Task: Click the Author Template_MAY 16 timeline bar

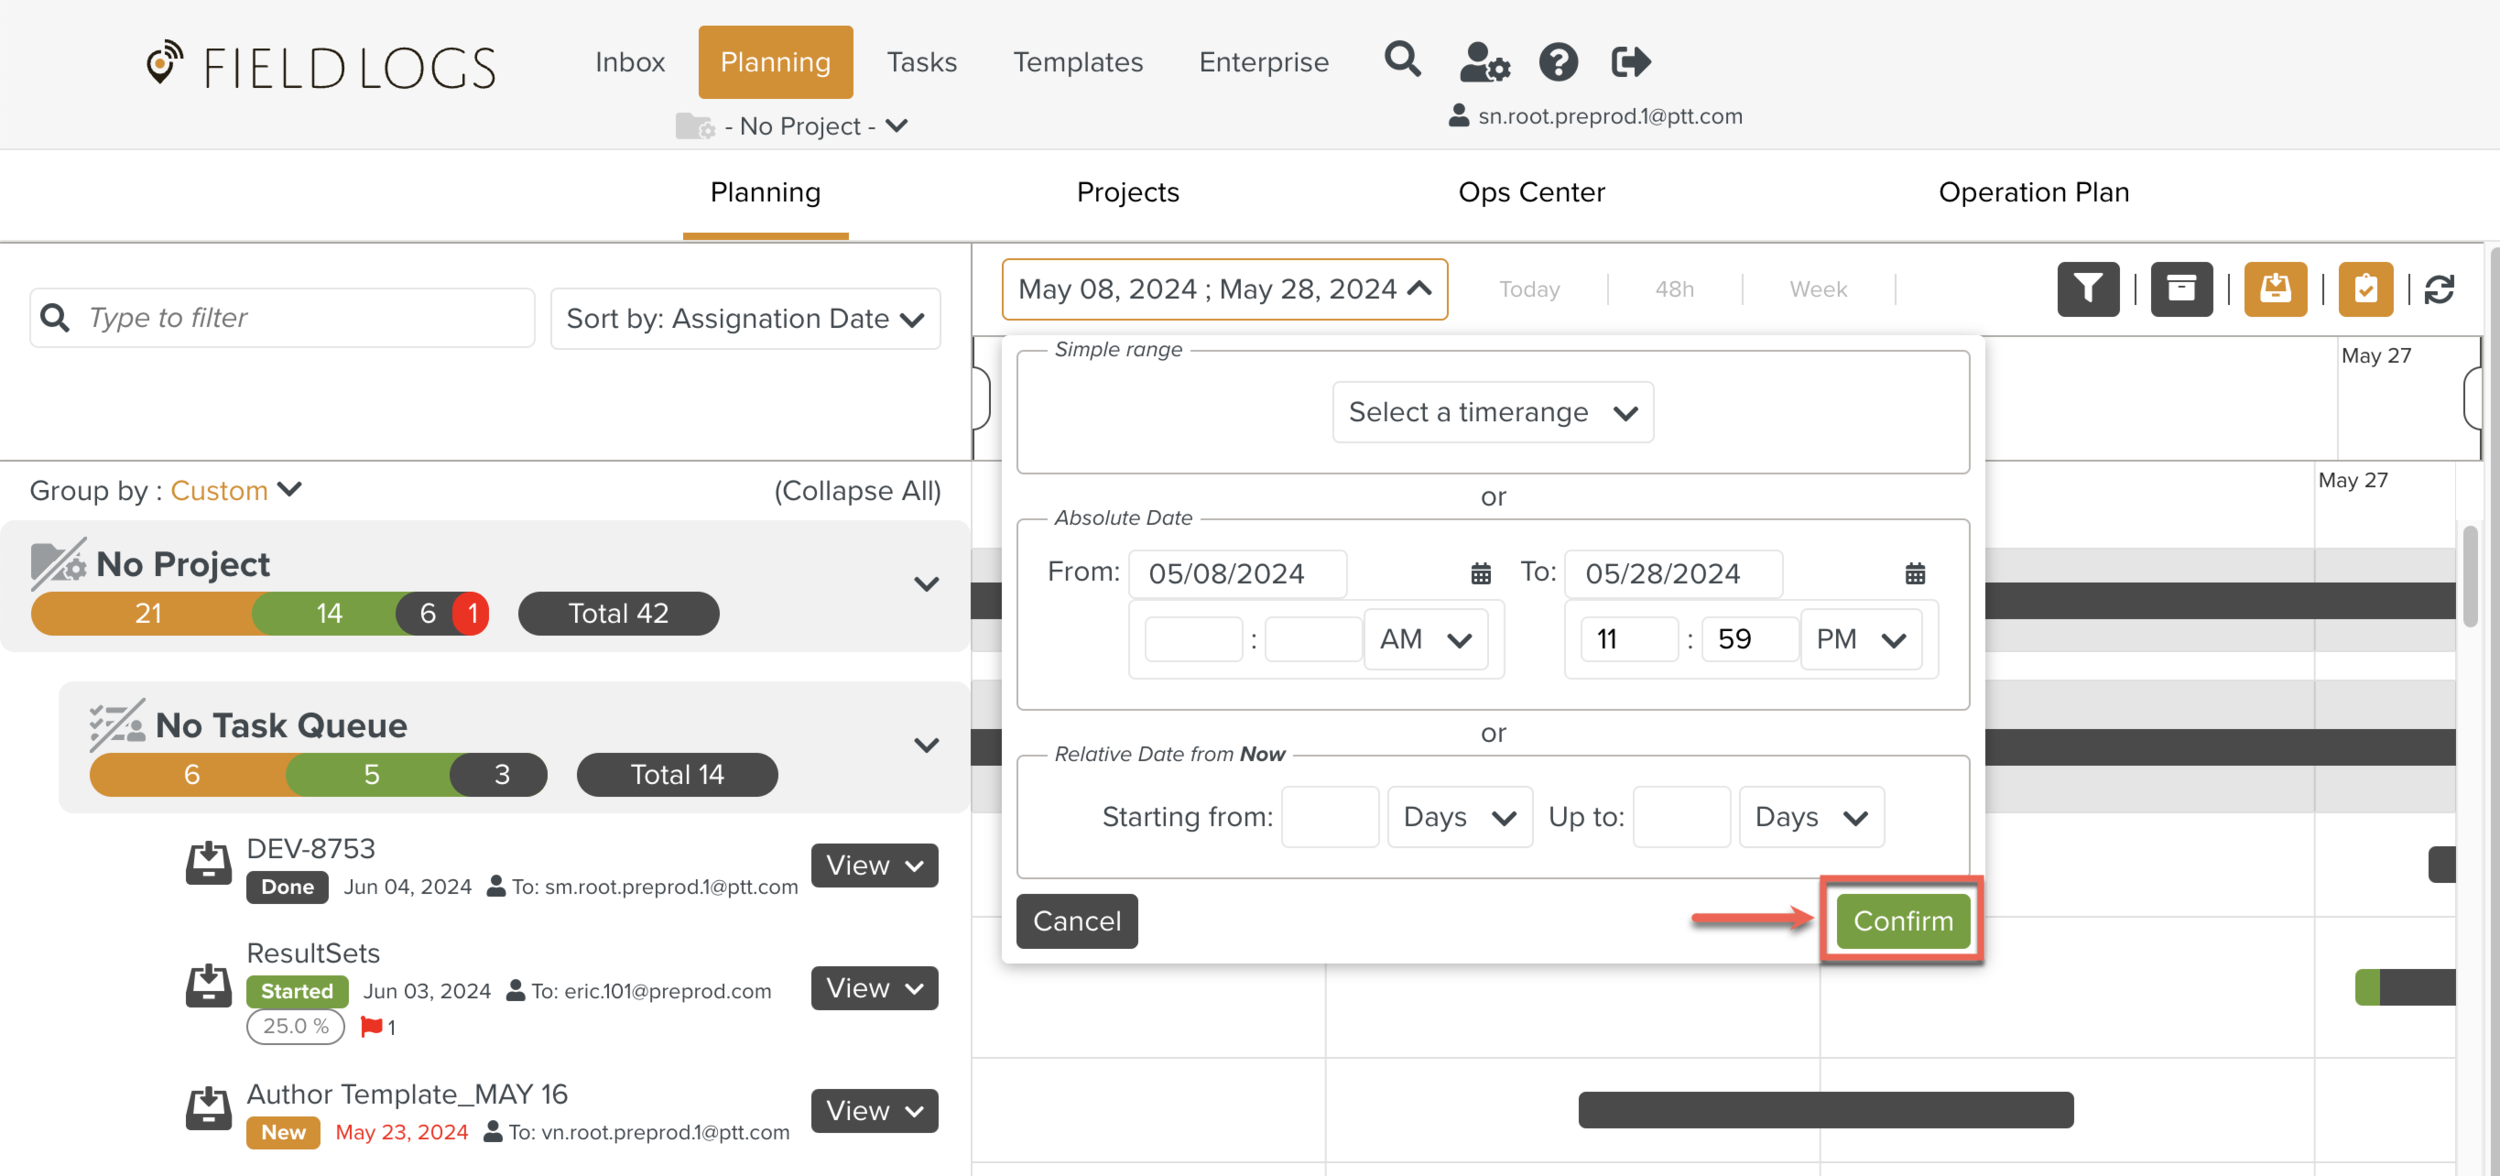Action: [x=1825, y=1110]
